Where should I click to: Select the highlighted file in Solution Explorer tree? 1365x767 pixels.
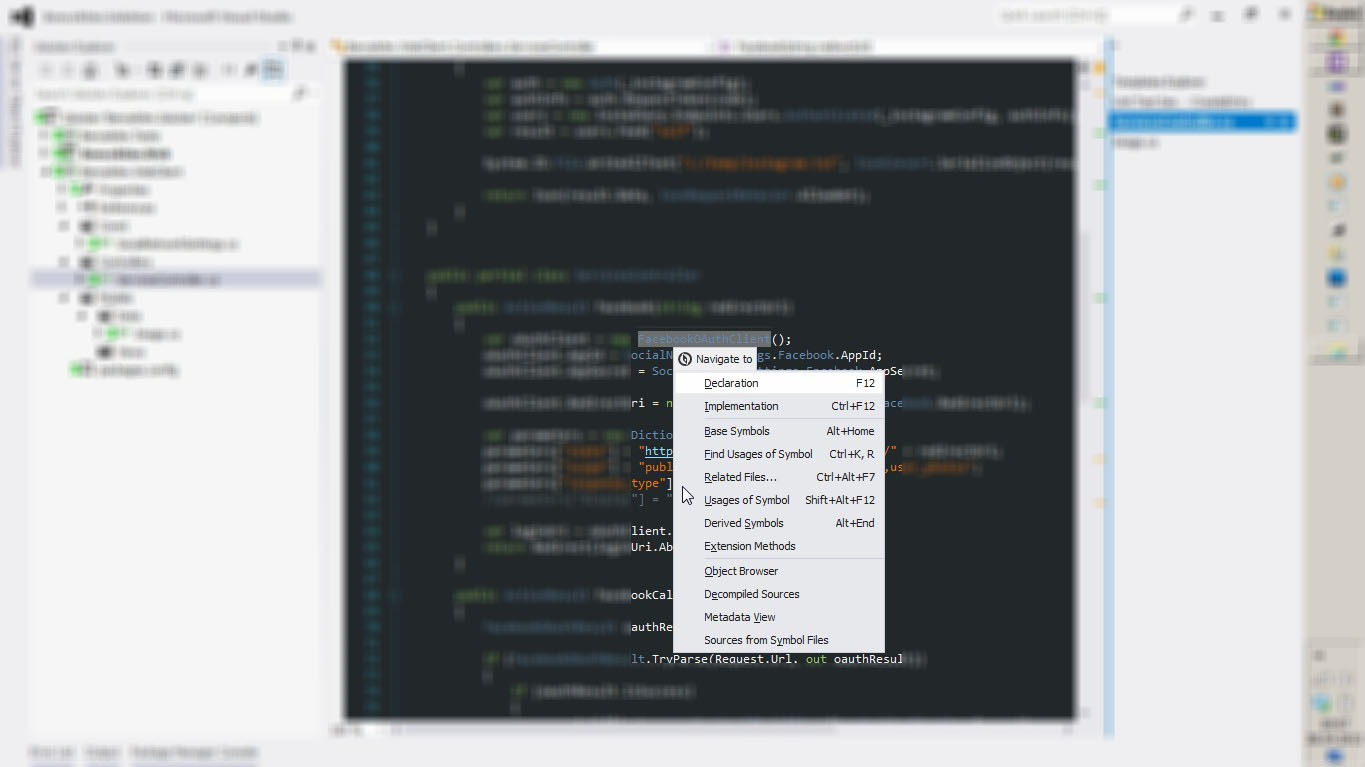165,280
